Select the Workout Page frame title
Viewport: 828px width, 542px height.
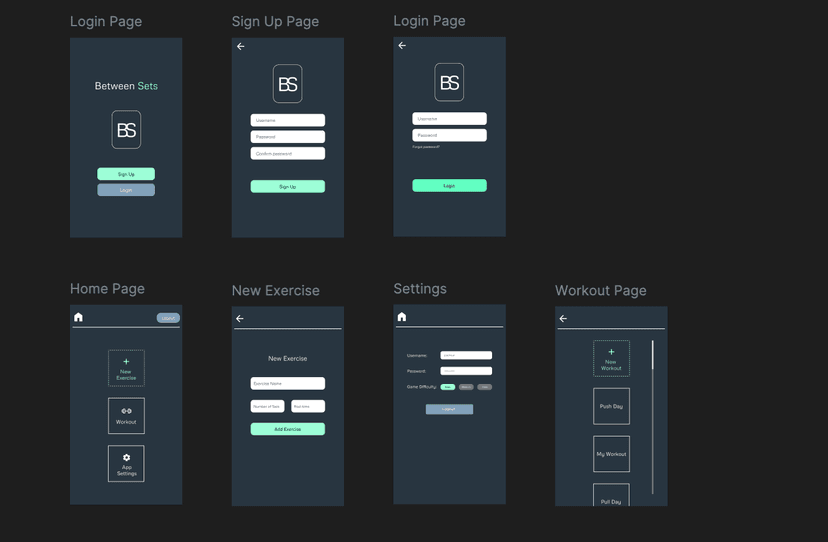[x=600, y=291]
